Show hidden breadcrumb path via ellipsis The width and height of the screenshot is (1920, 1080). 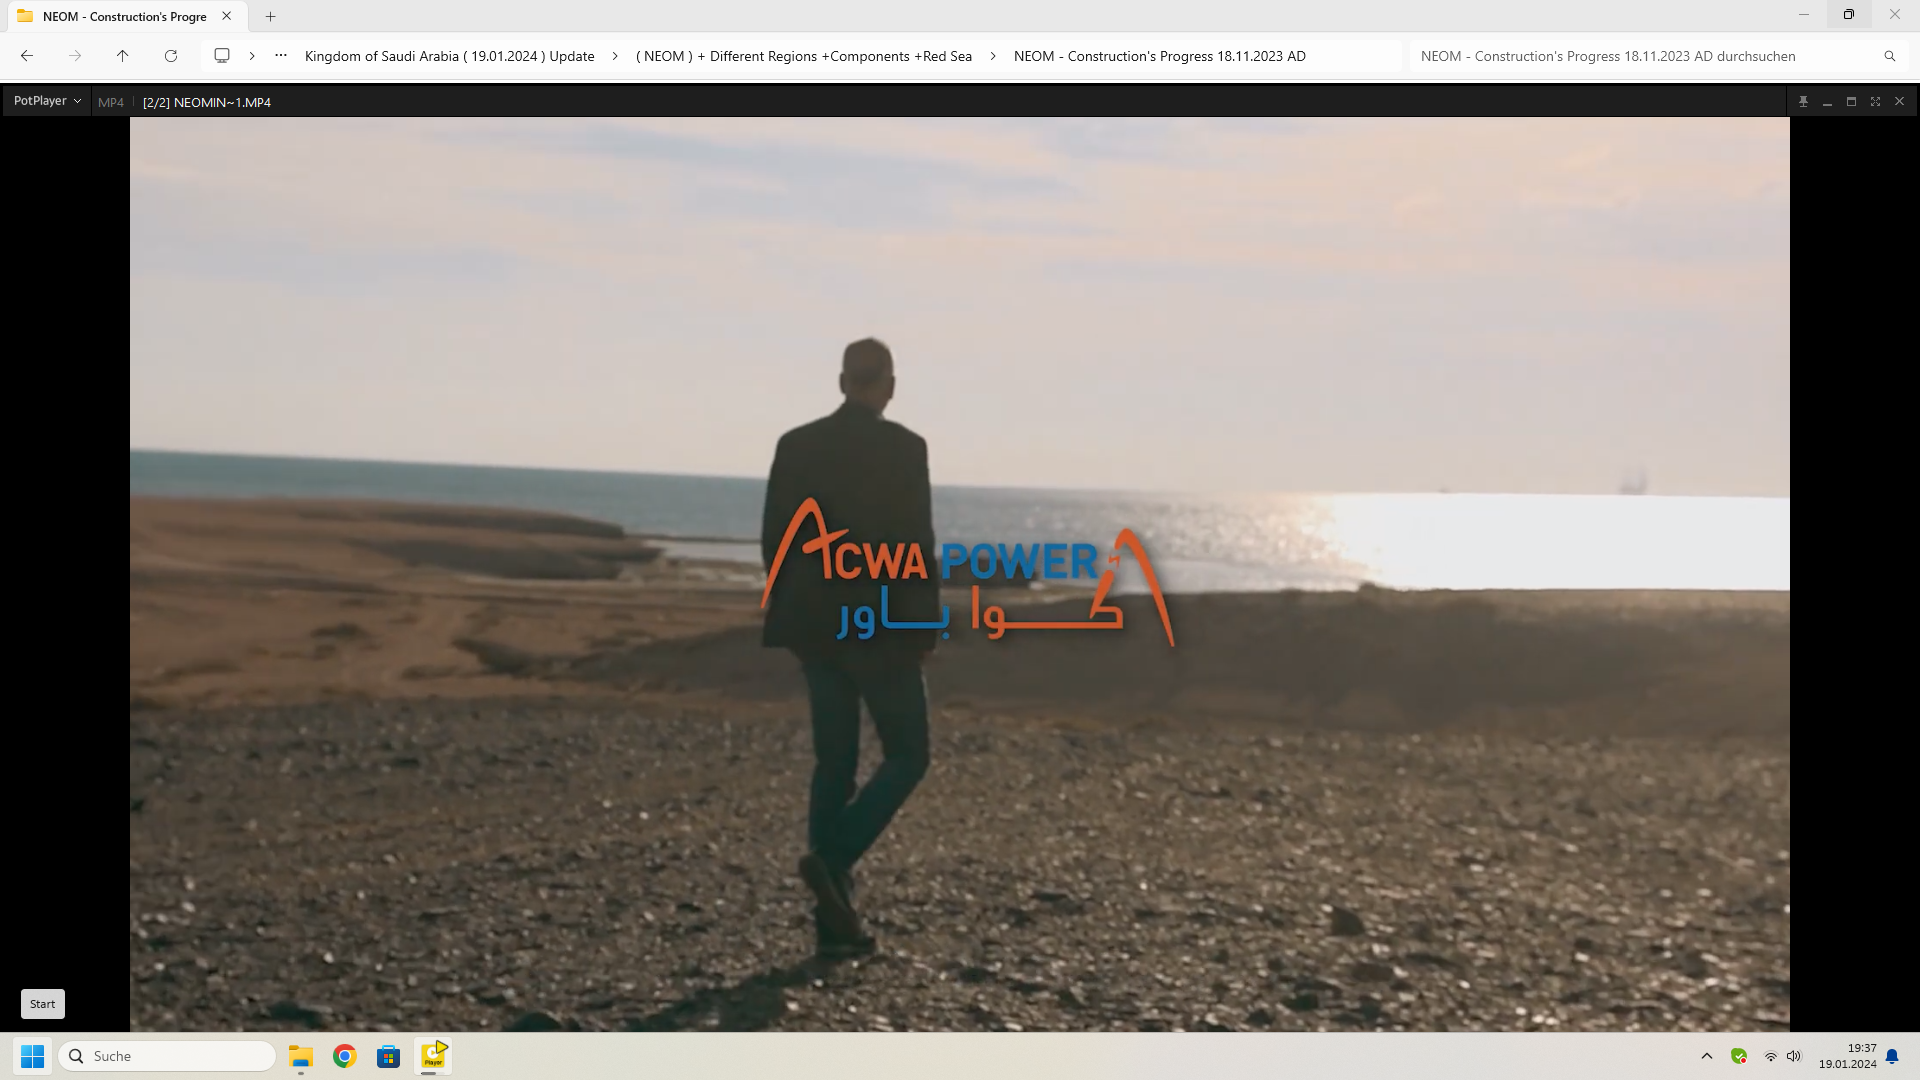(281, 56)
